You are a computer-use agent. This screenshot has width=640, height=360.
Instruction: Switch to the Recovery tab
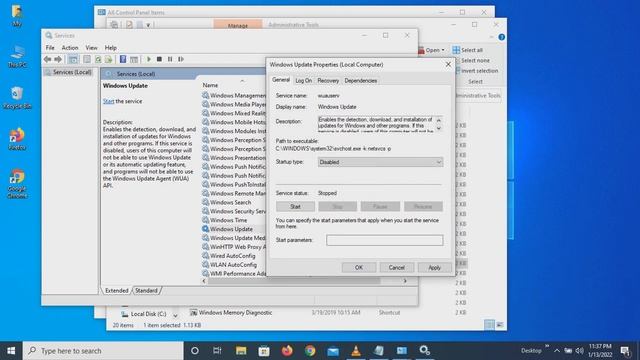click(328, 80)
